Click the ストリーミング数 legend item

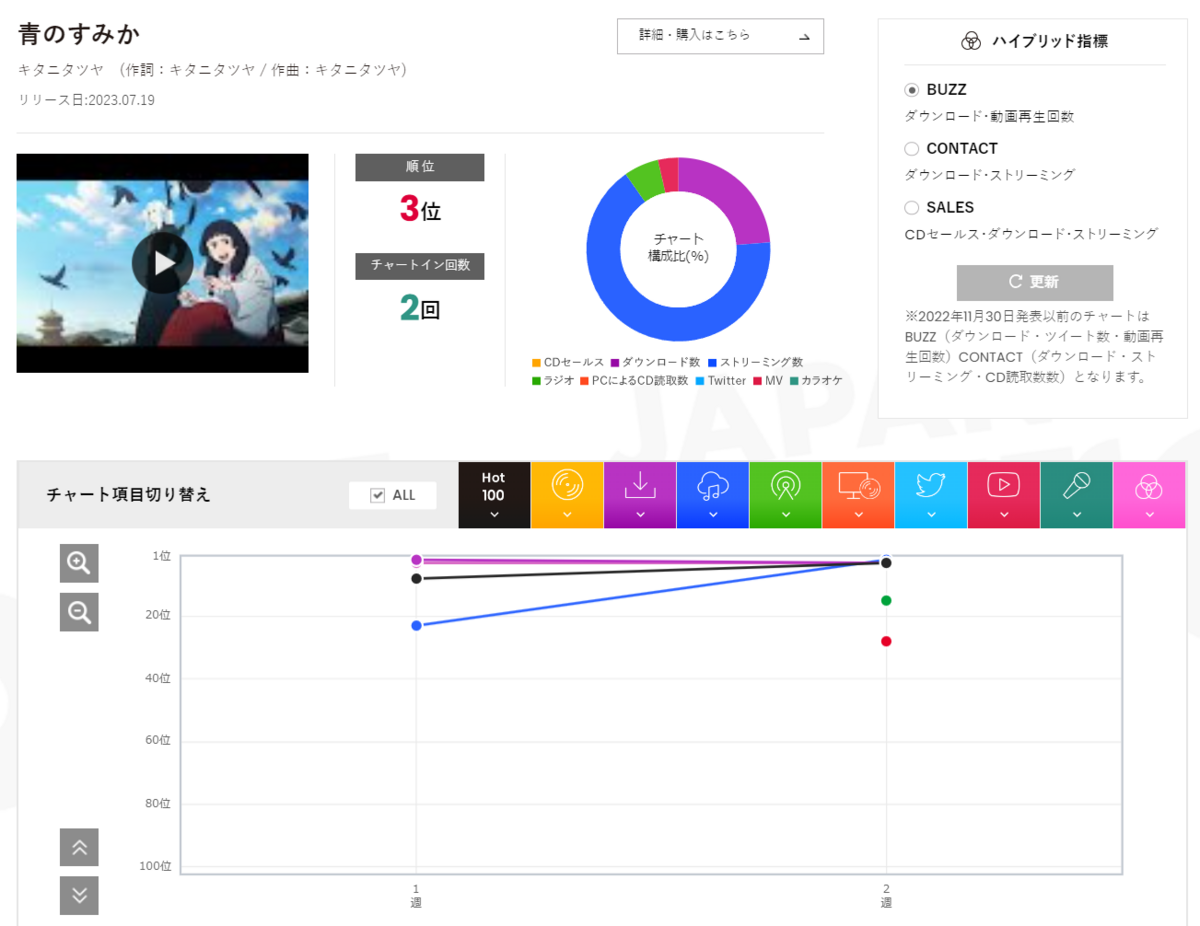[x=755, y=362]
